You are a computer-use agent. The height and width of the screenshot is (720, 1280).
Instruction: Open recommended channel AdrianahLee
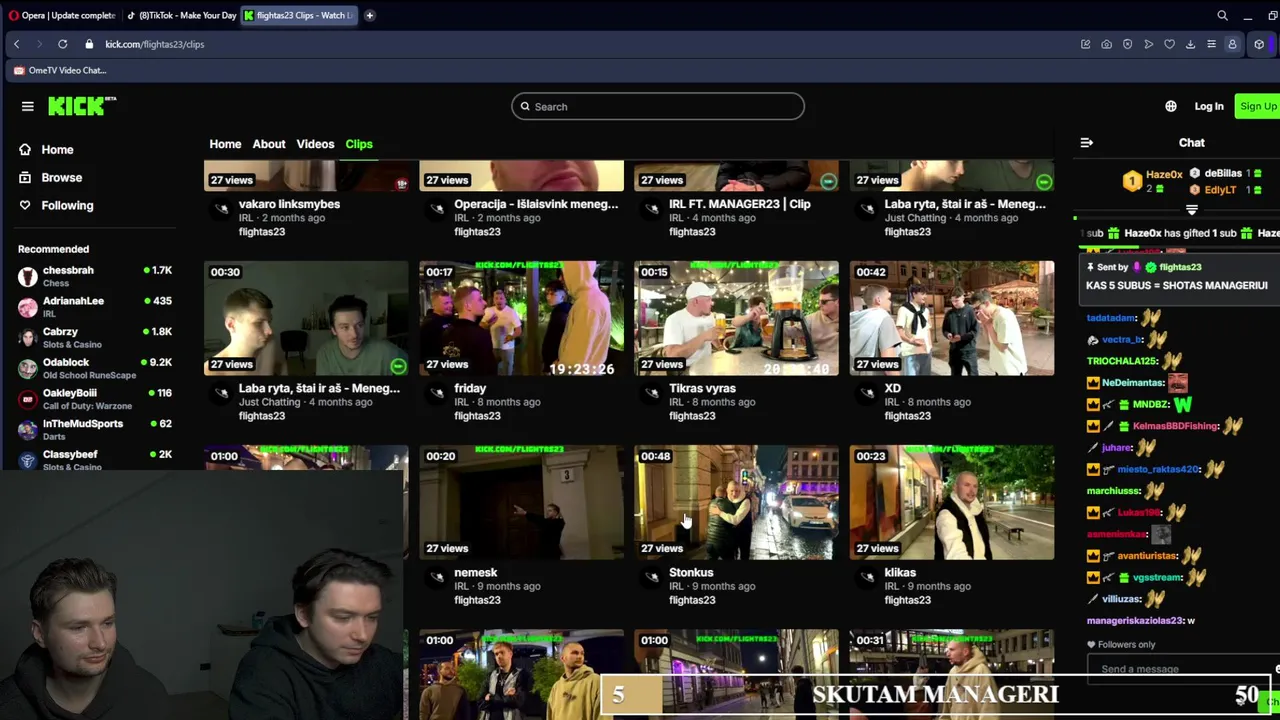95,306
